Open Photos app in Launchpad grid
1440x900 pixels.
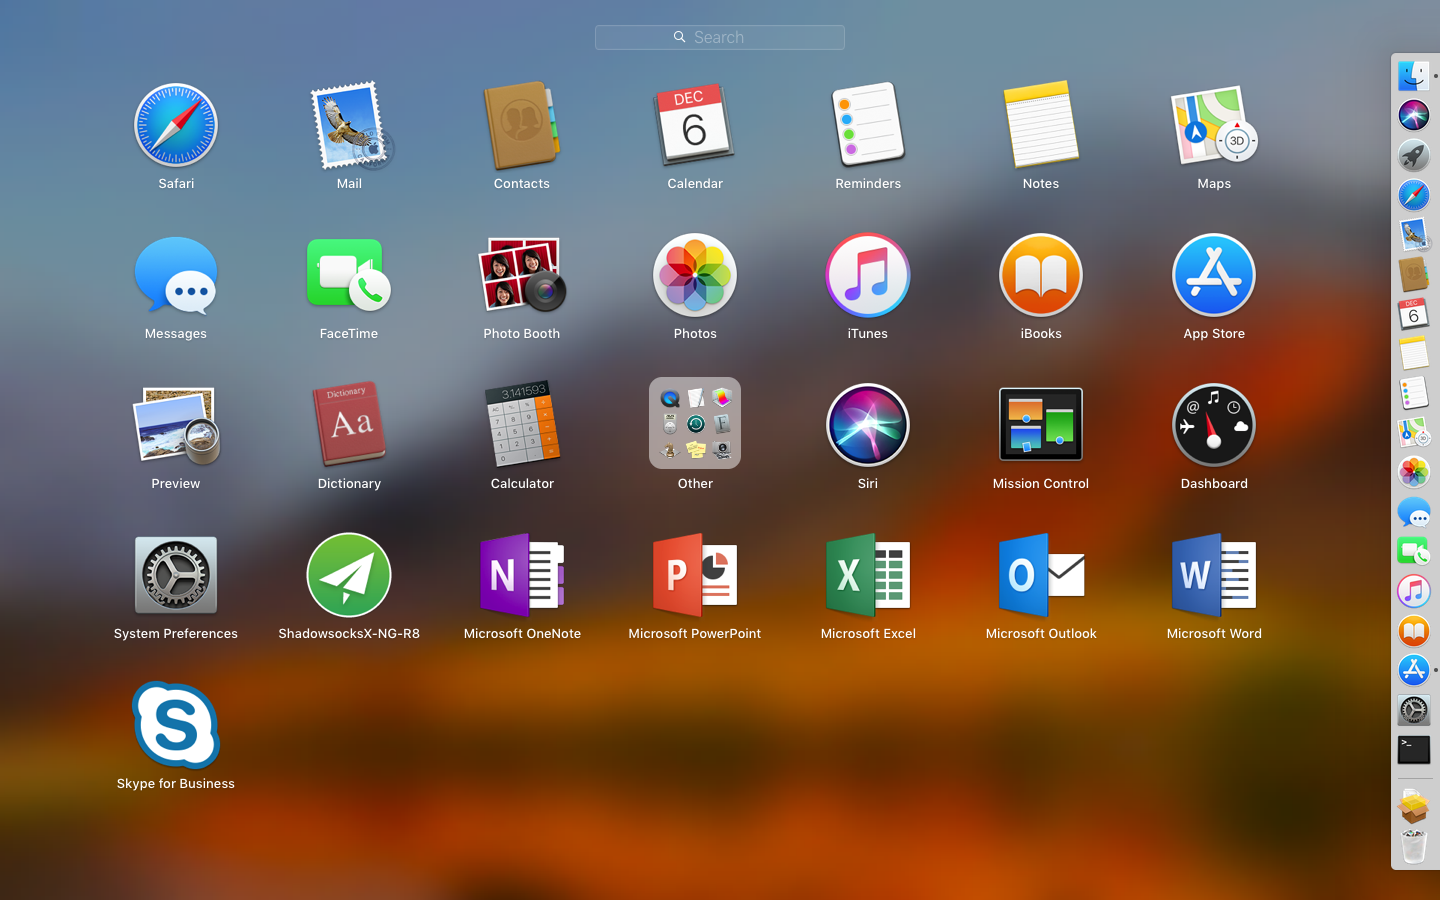point(695,275)
